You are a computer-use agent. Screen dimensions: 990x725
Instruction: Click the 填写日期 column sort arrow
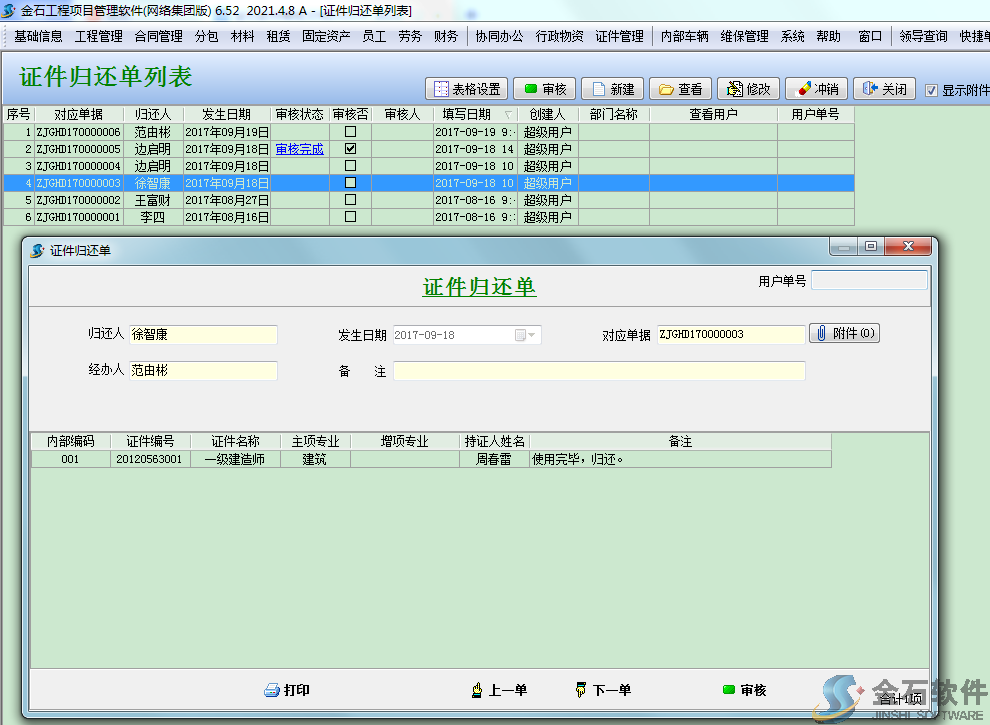click(x=508, y=115)
